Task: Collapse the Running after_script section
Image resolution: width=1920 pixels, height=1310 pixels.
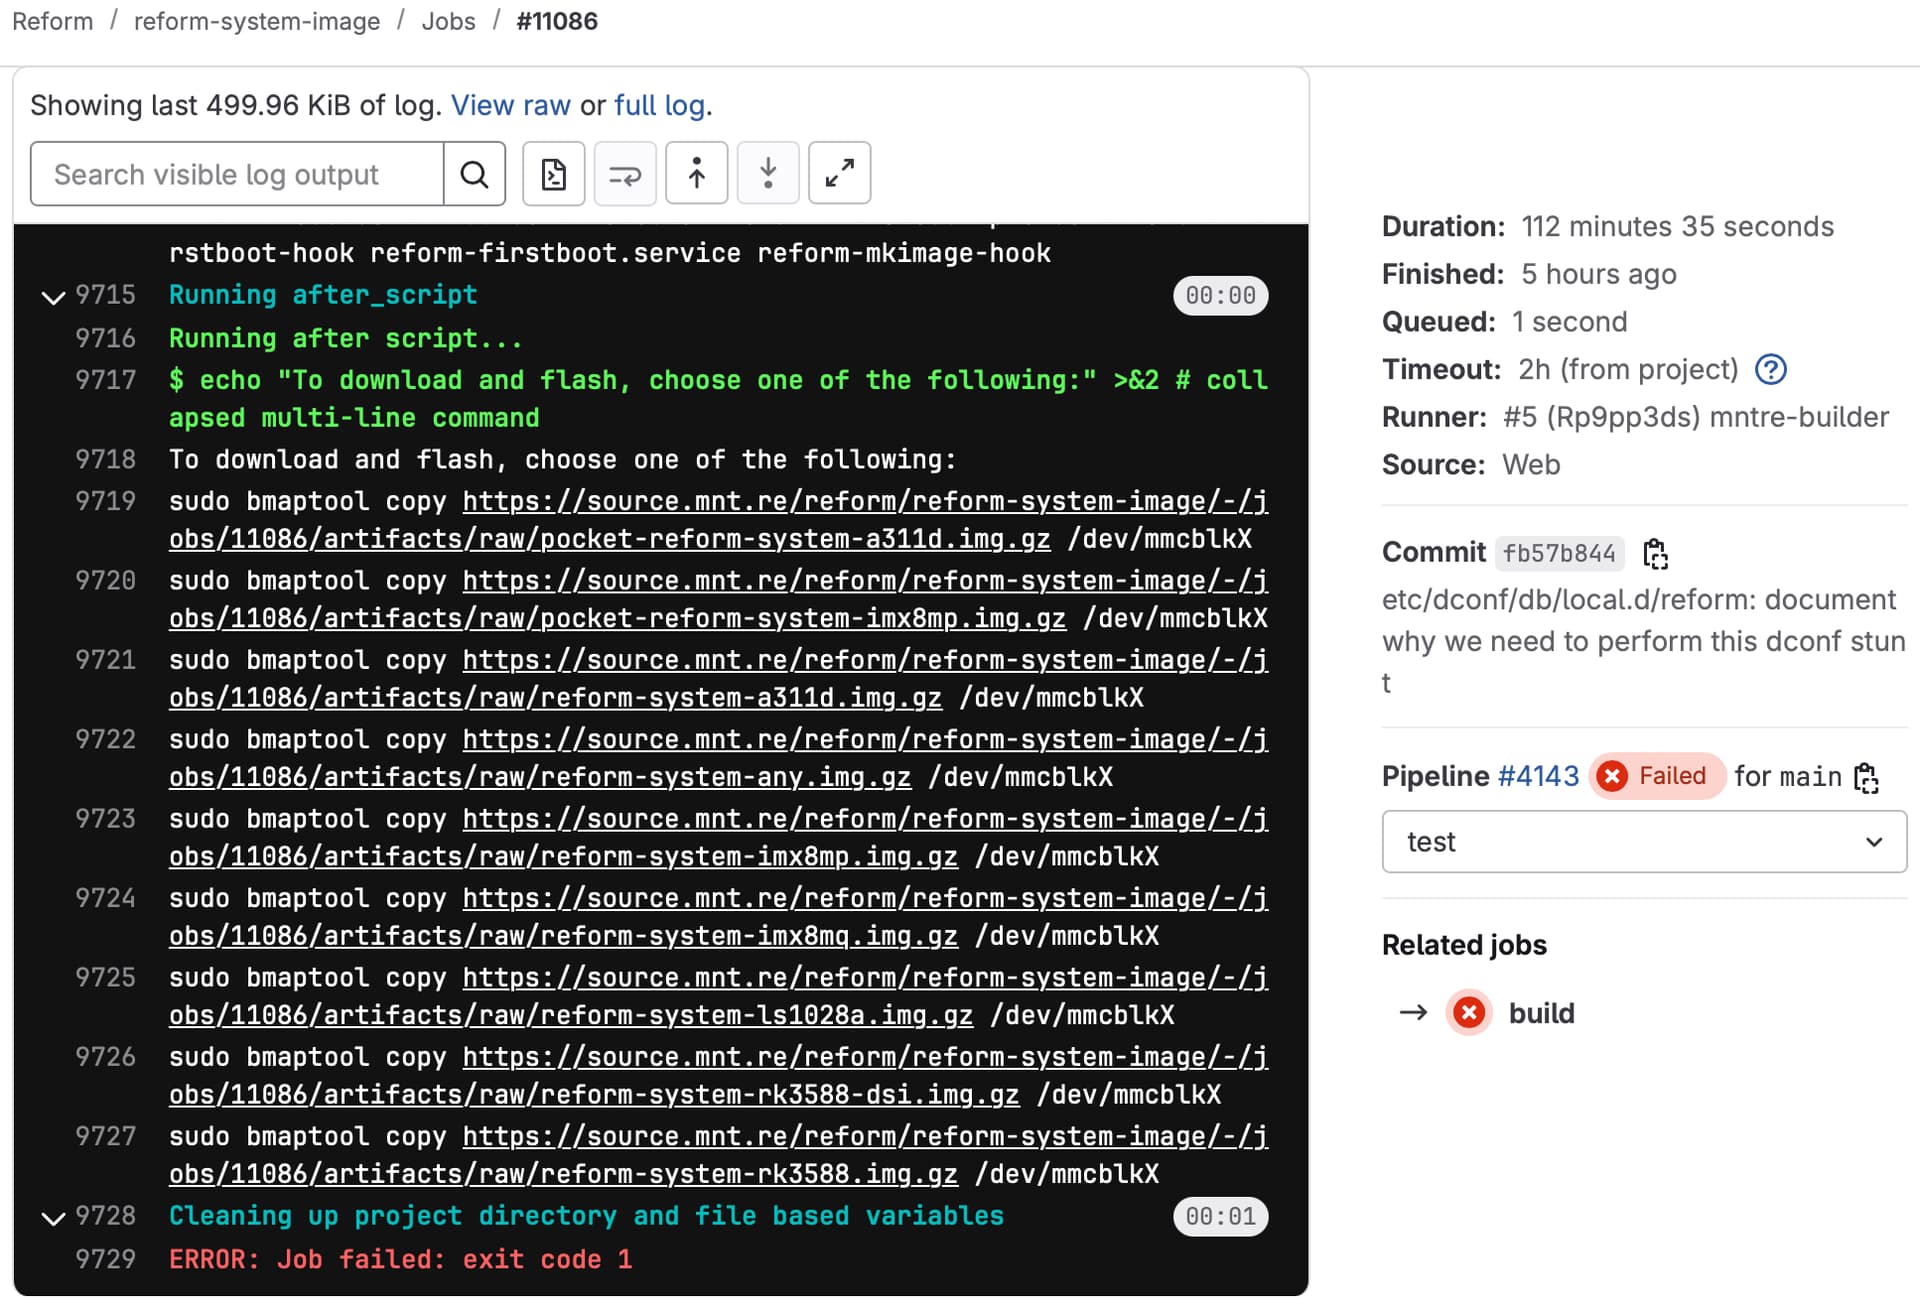Action: [x=53, y=297]
